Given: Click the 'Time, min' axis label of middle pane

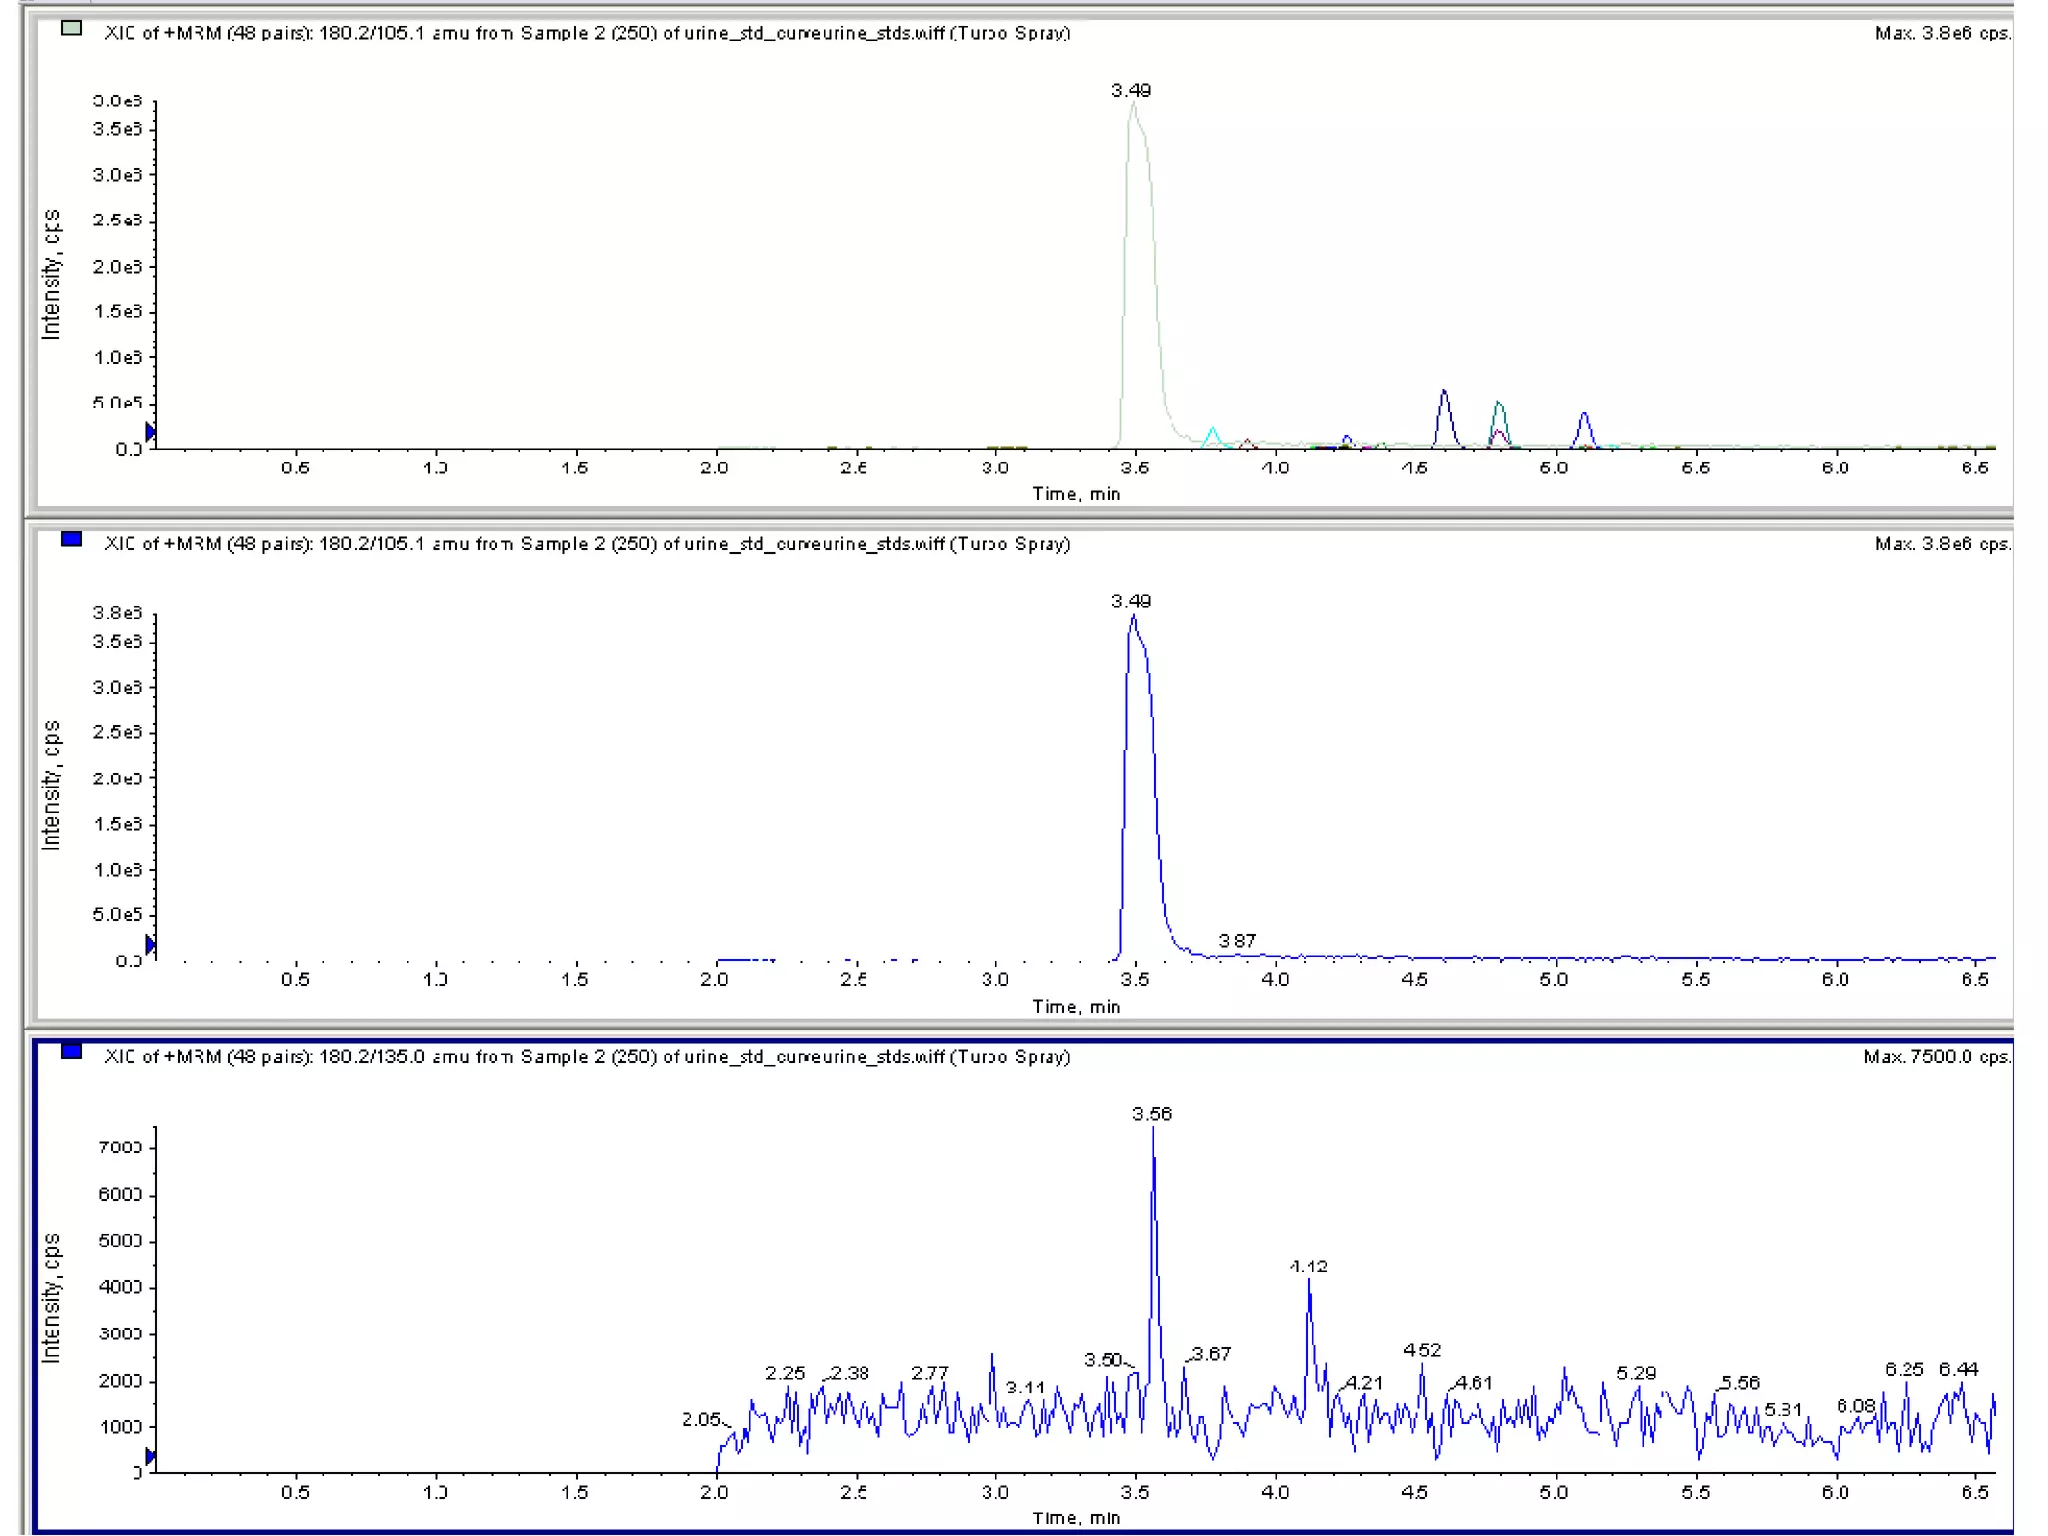Looking at the screenshot, I should [x=1076, y=1007].
